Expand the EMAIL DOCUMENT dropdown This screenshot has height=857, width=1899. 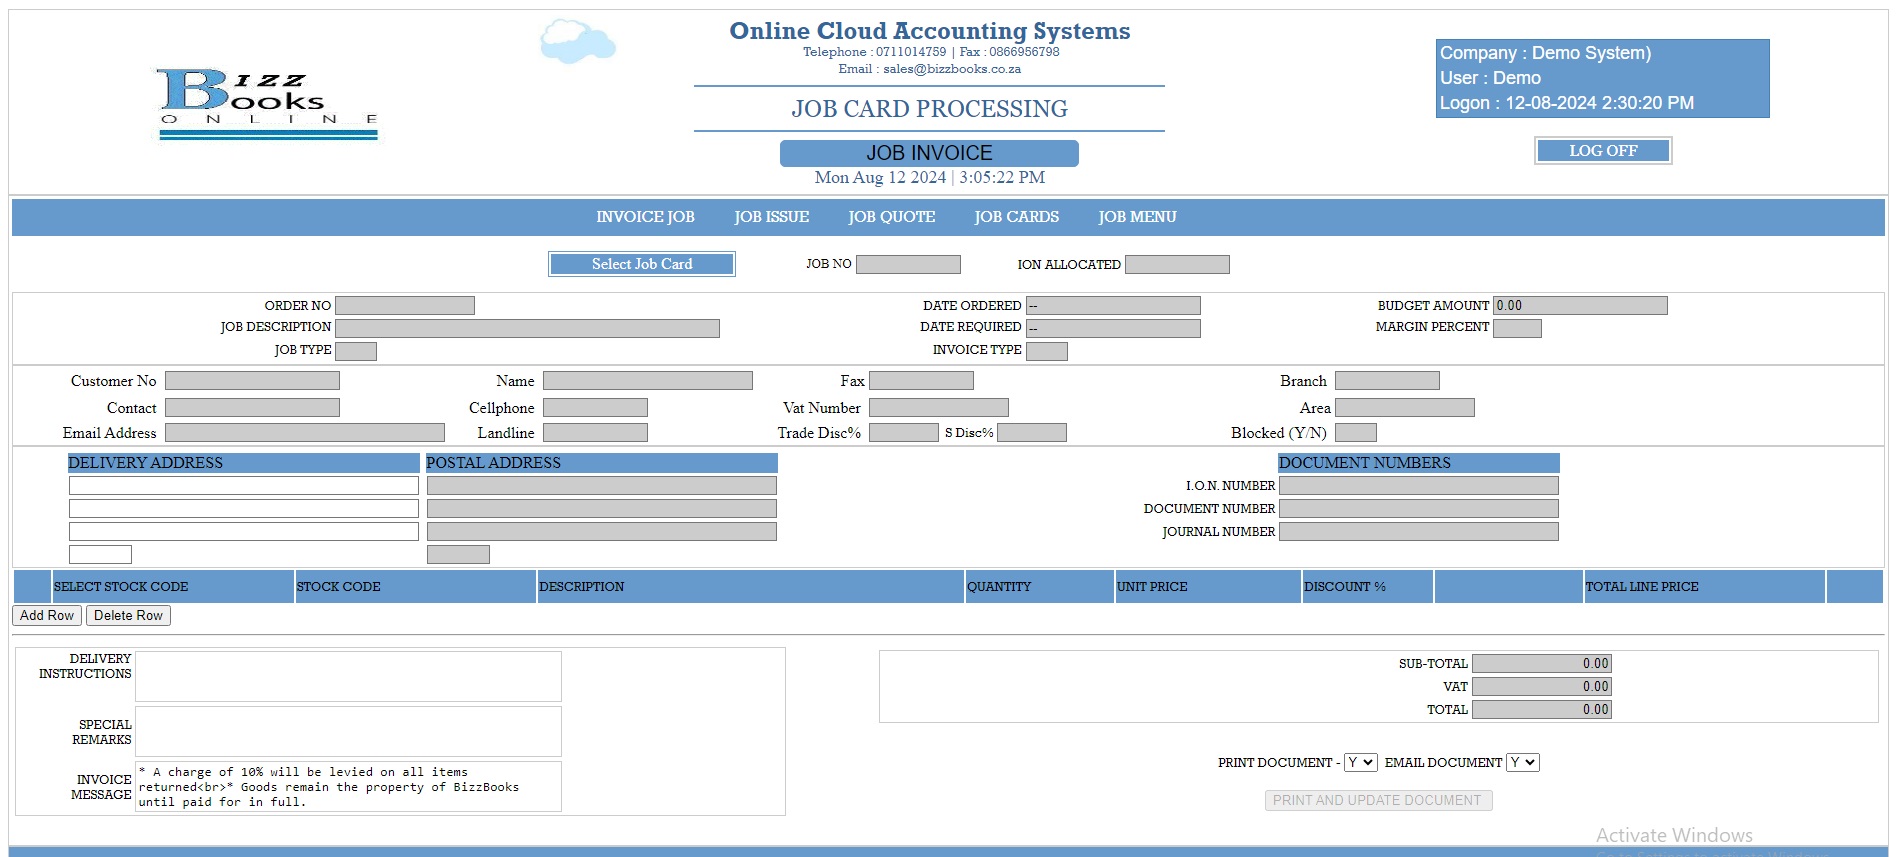click(1522, 763)
